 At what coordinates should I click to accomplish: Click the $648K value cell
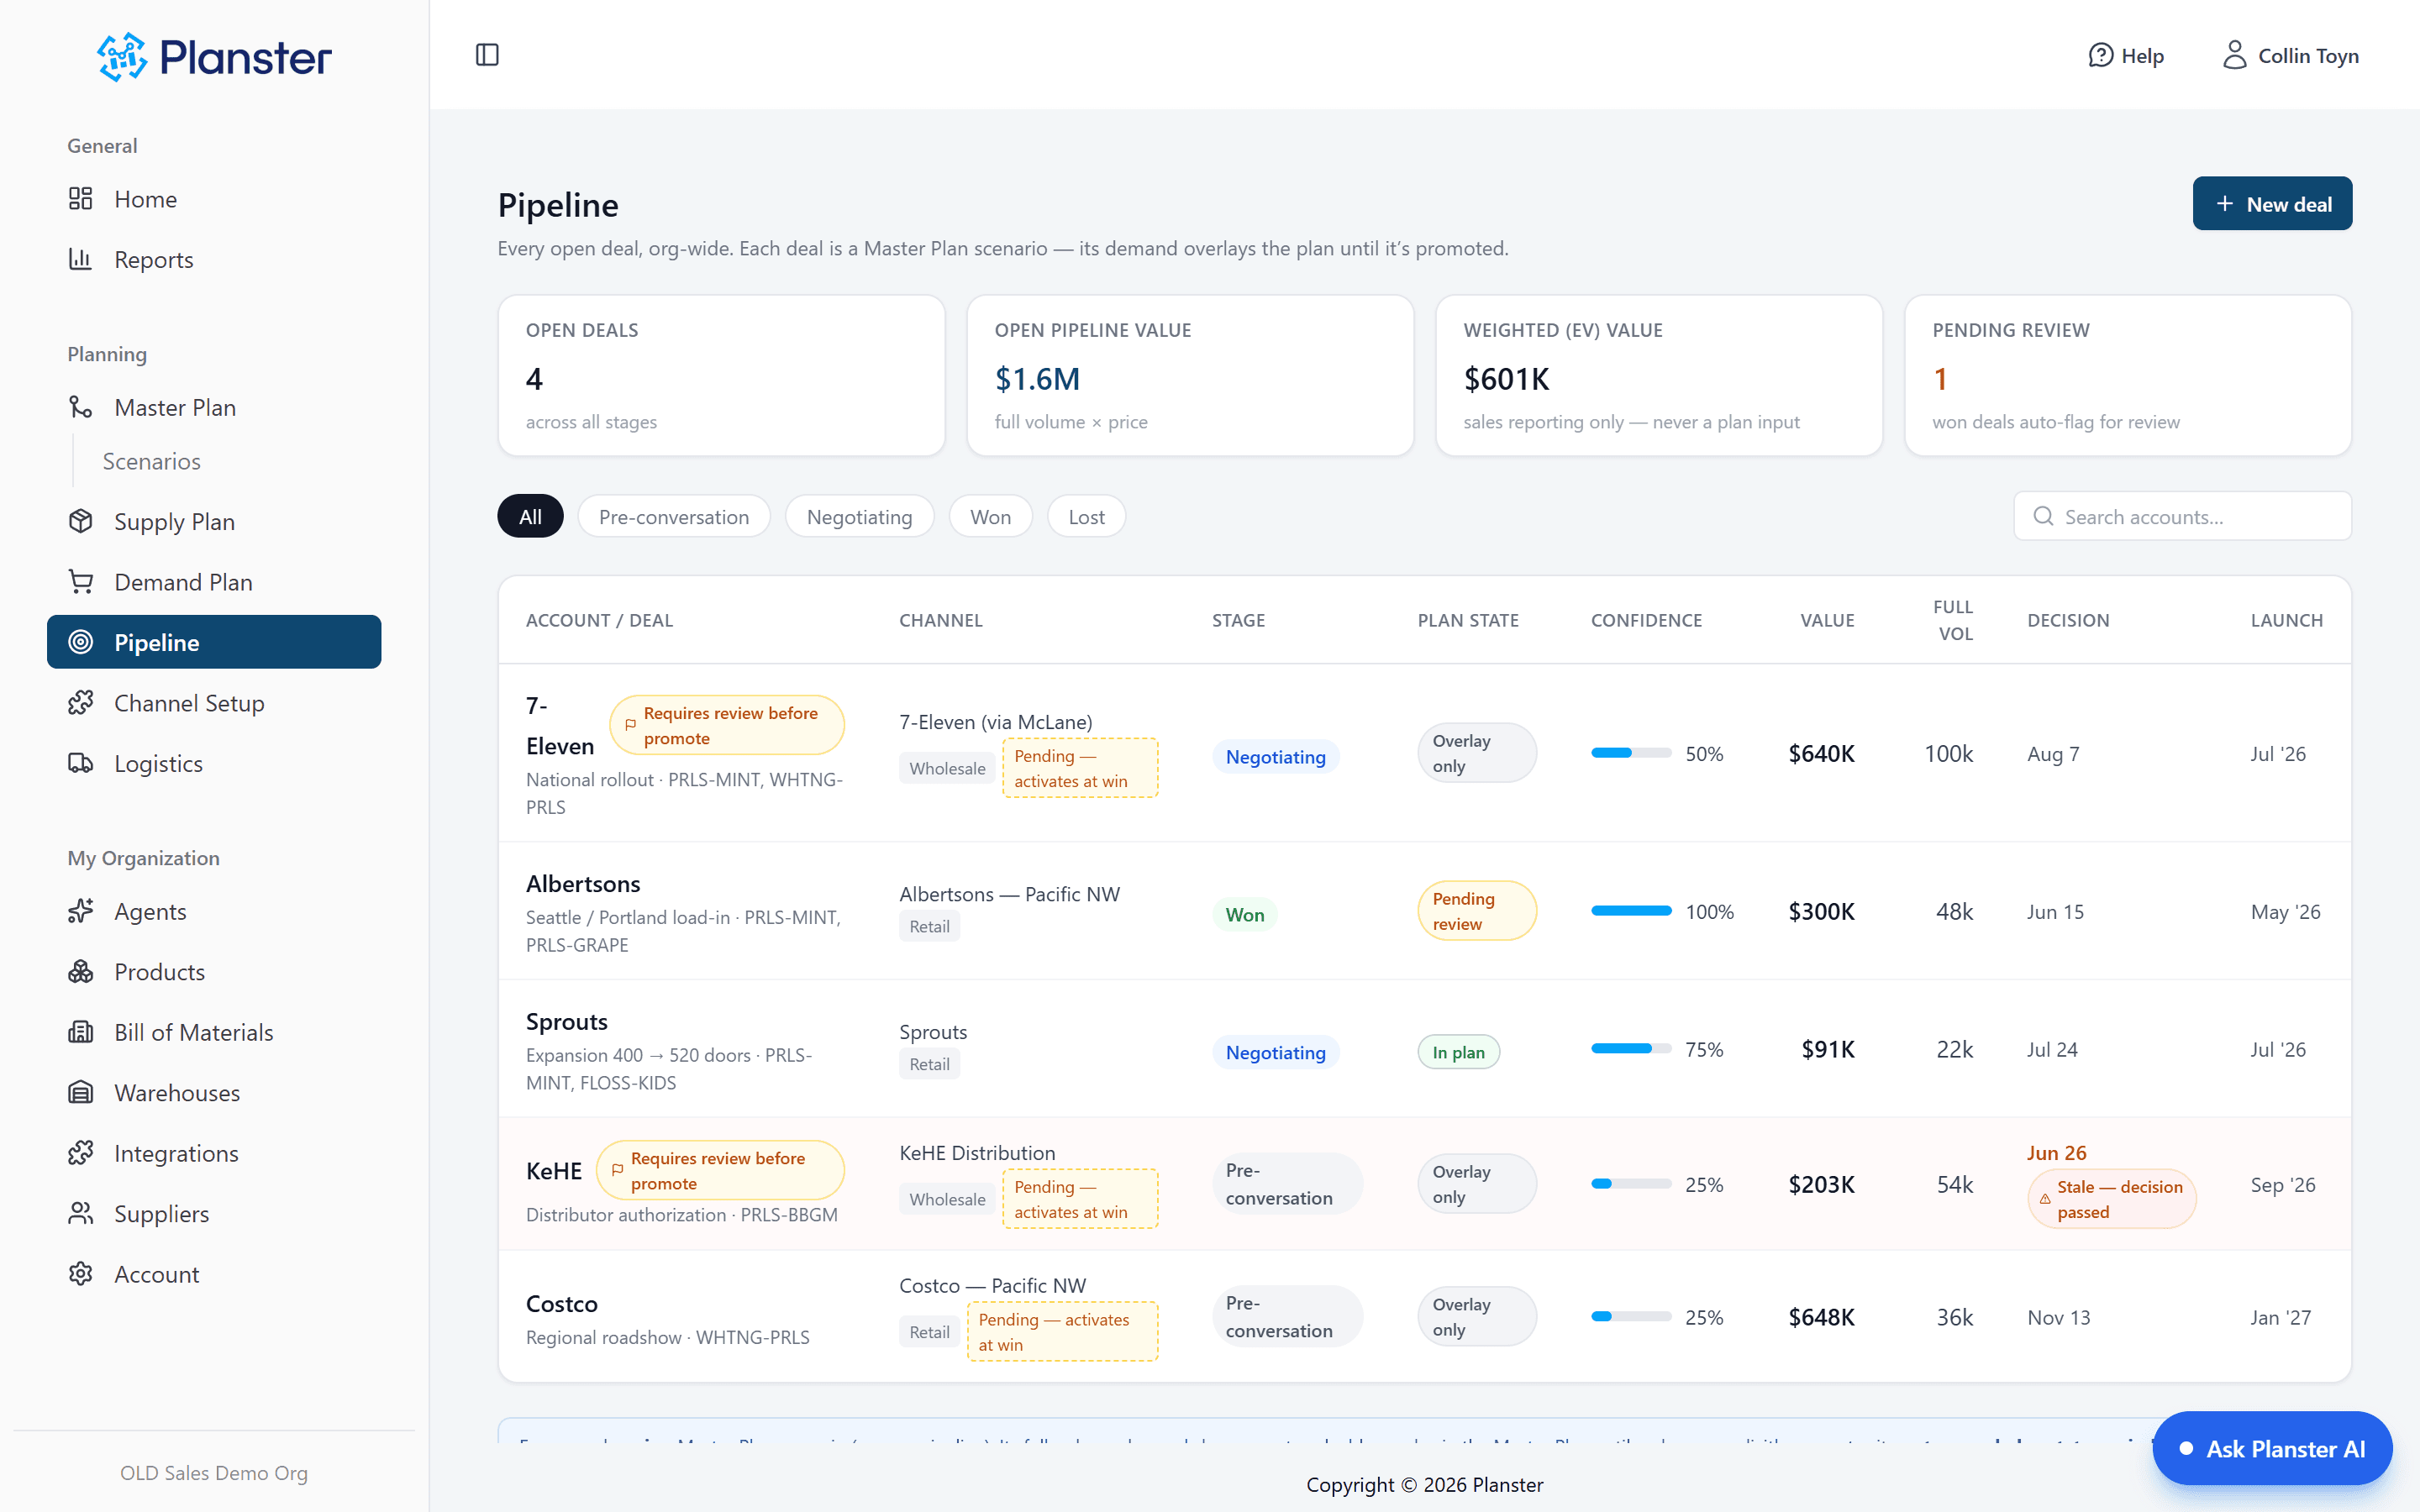pos(1821,1317)
